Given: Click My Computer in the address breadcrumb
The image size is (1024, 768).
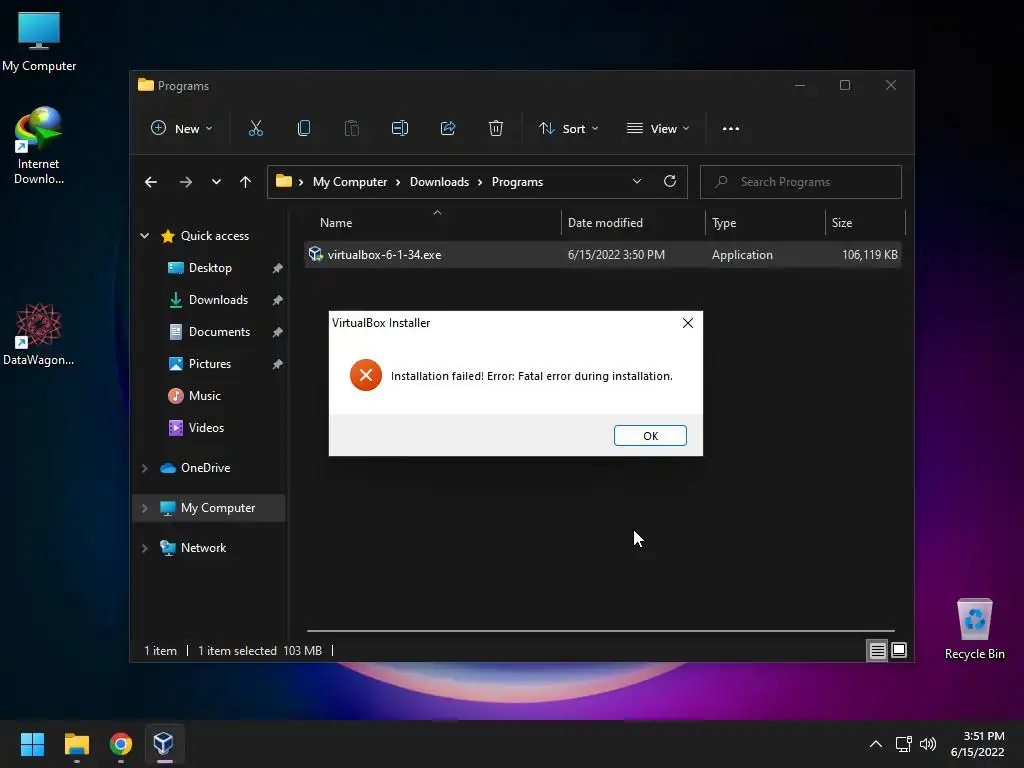Looking at the screenshot, I should point(349,182).
